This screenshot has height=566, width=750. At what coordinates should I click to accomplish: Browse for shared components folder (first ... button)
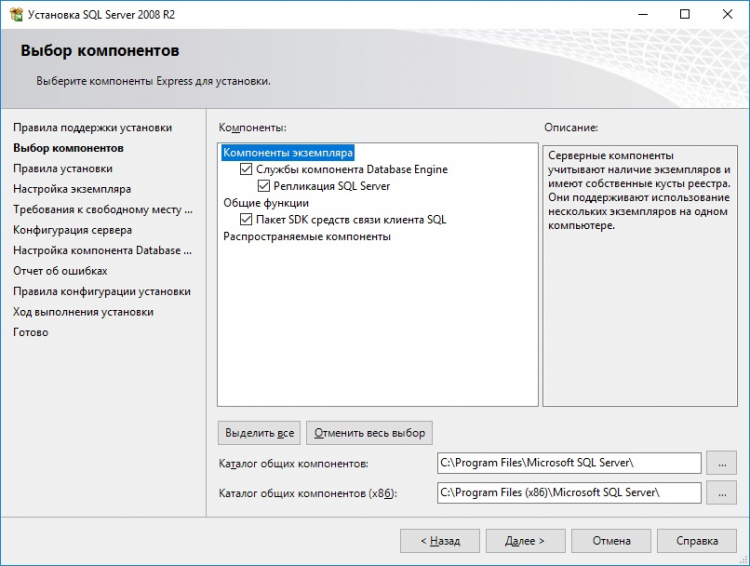coord(722,463)
